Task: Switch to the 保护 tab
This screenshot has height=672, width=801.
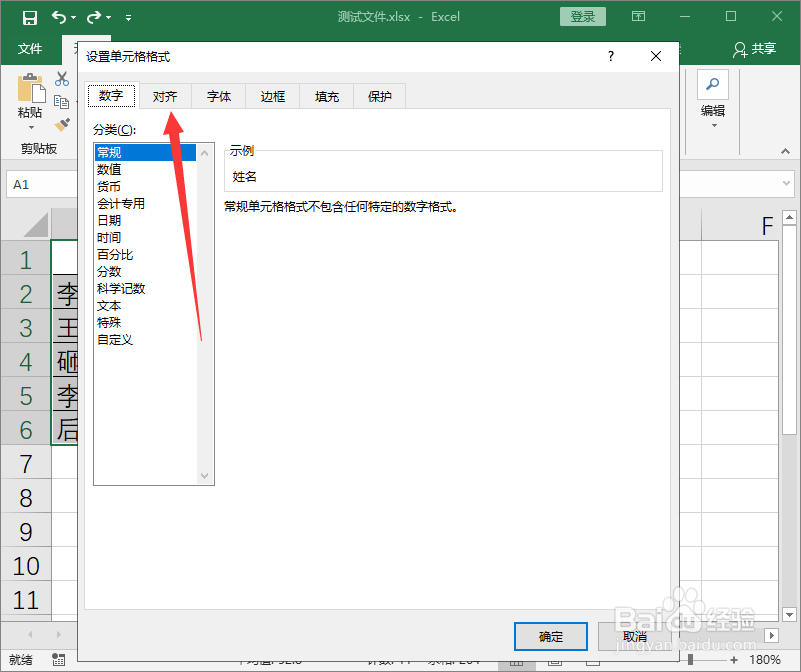Action: [x=380, y=97]
